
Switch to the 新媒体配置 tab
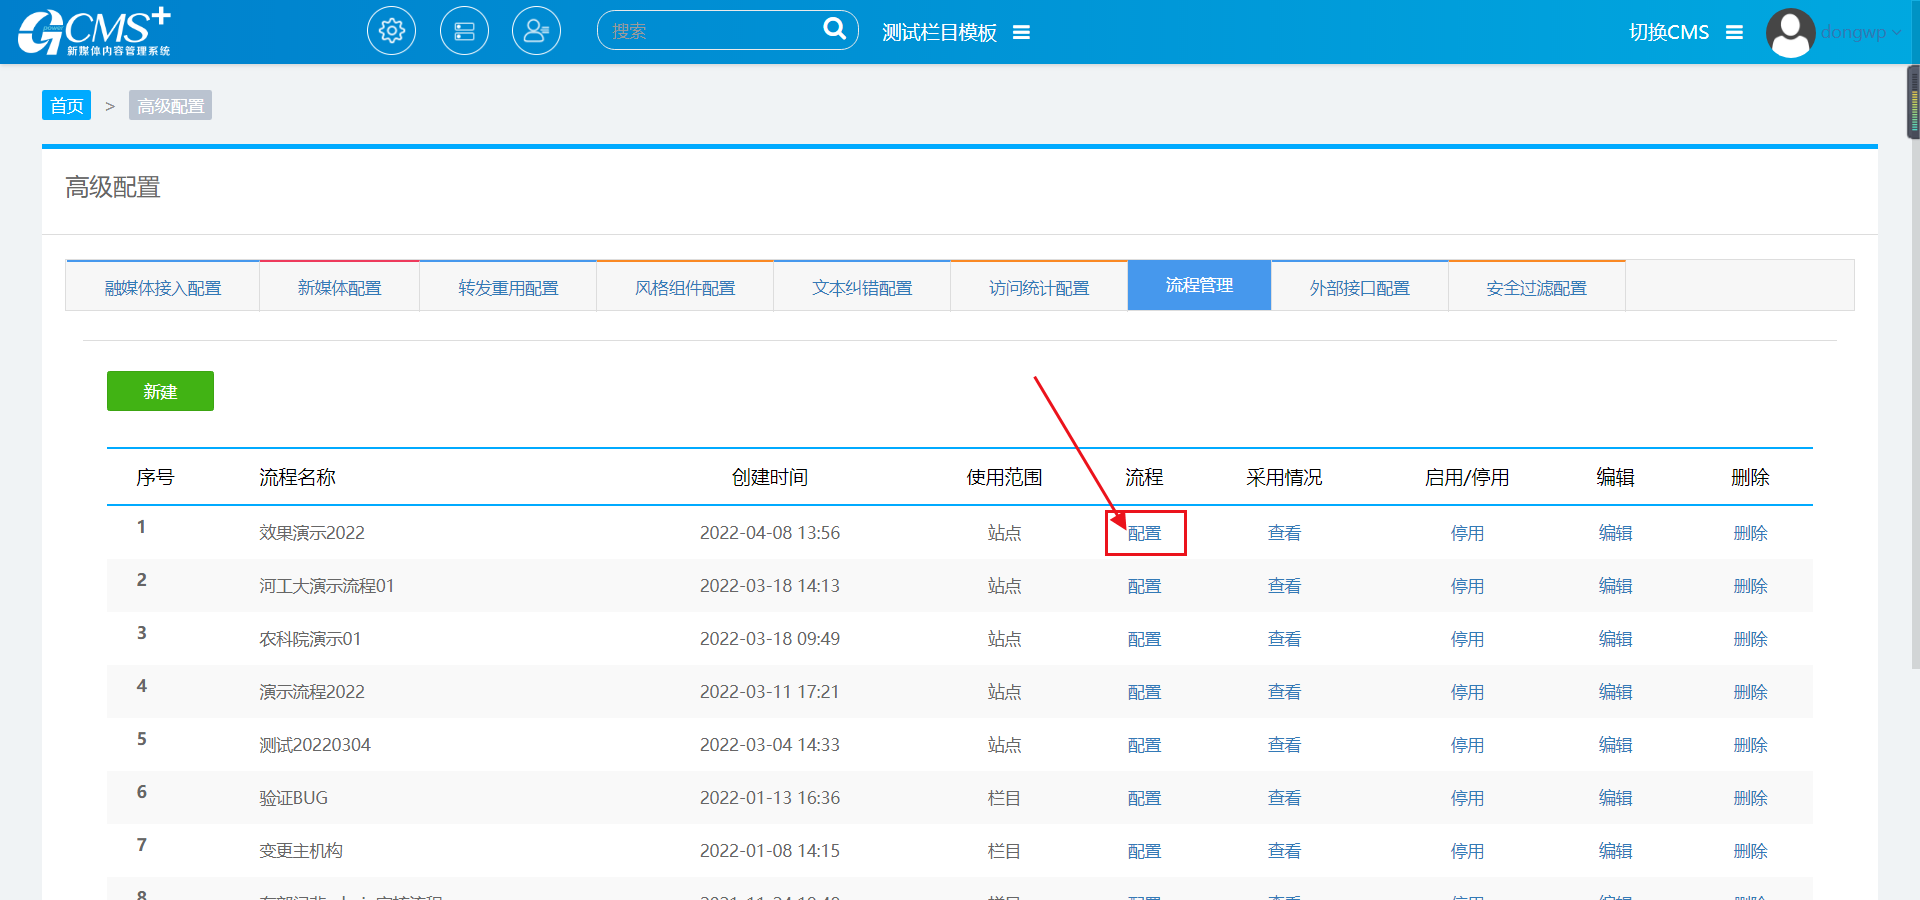[x=339, y=288]
